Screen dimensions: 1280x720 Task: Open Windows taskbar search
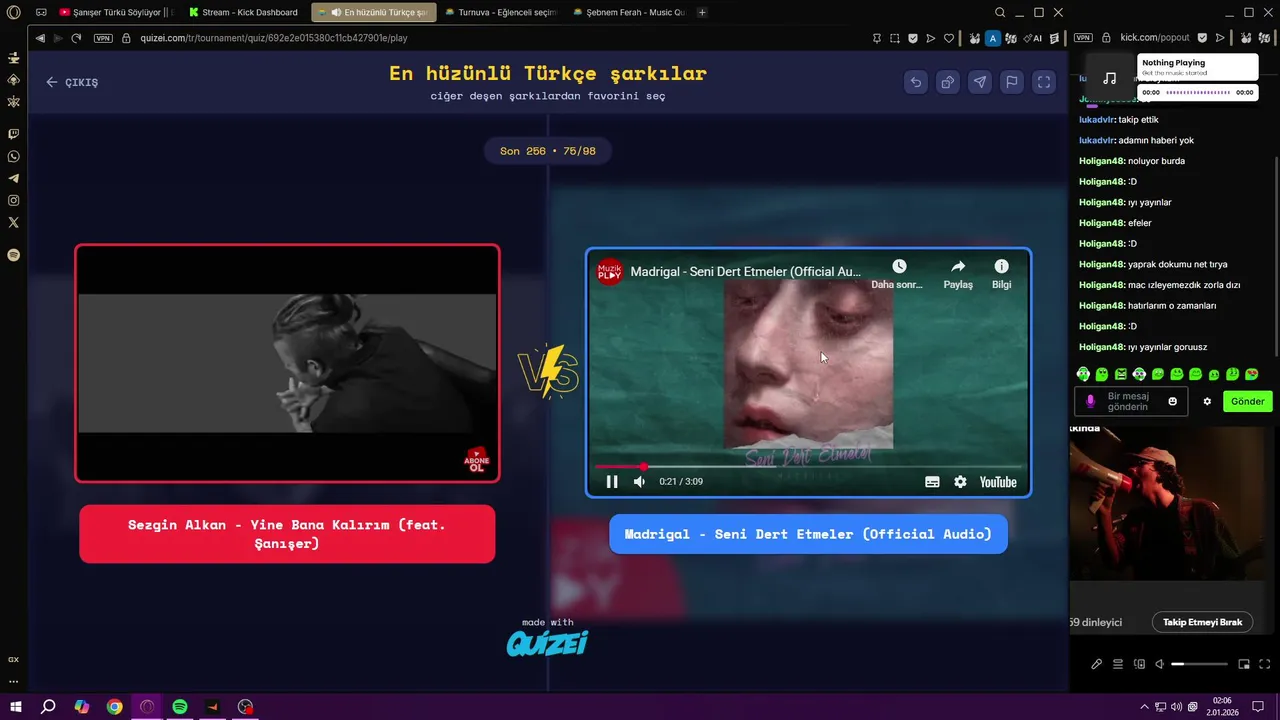48,706
